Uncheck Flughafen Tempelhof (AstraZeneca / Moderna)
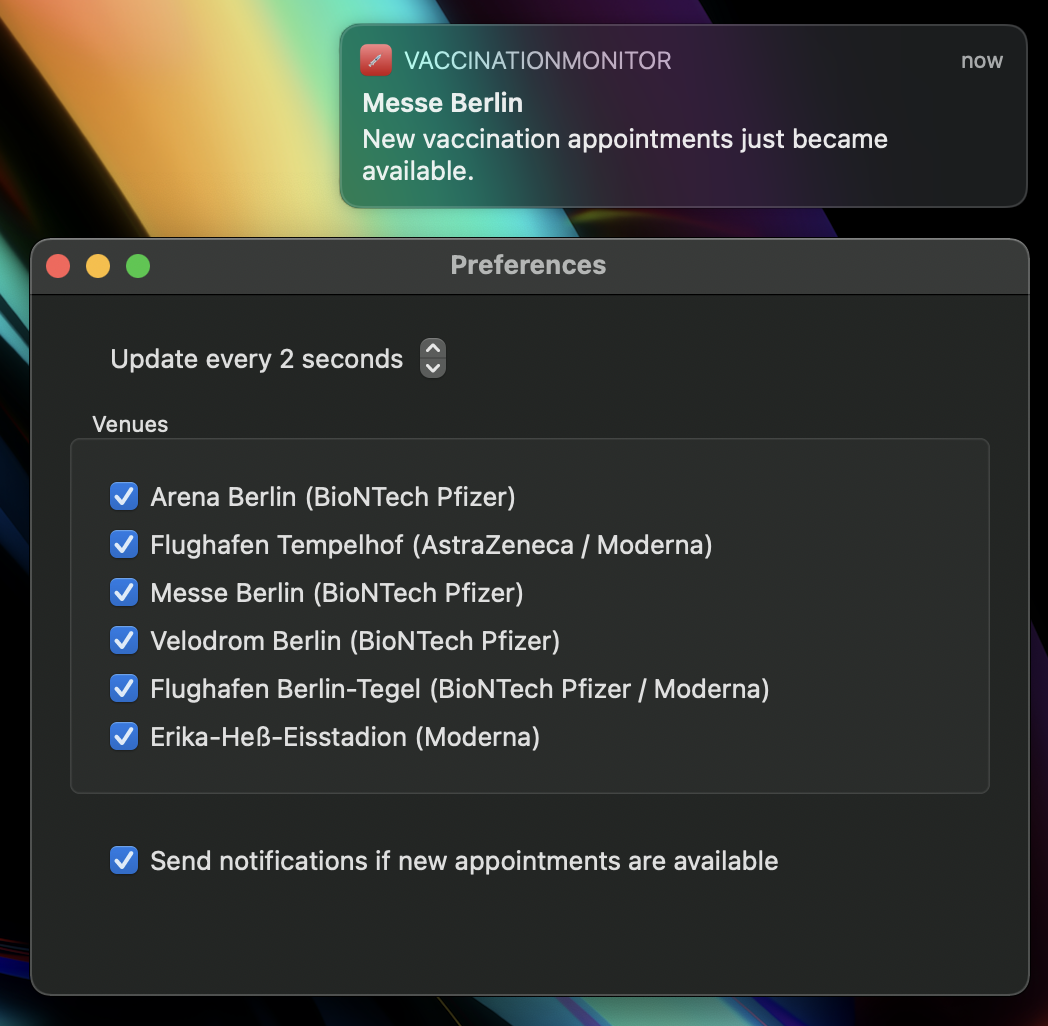Viewport: 1048px width, 1026px height. tap(124, 545)
